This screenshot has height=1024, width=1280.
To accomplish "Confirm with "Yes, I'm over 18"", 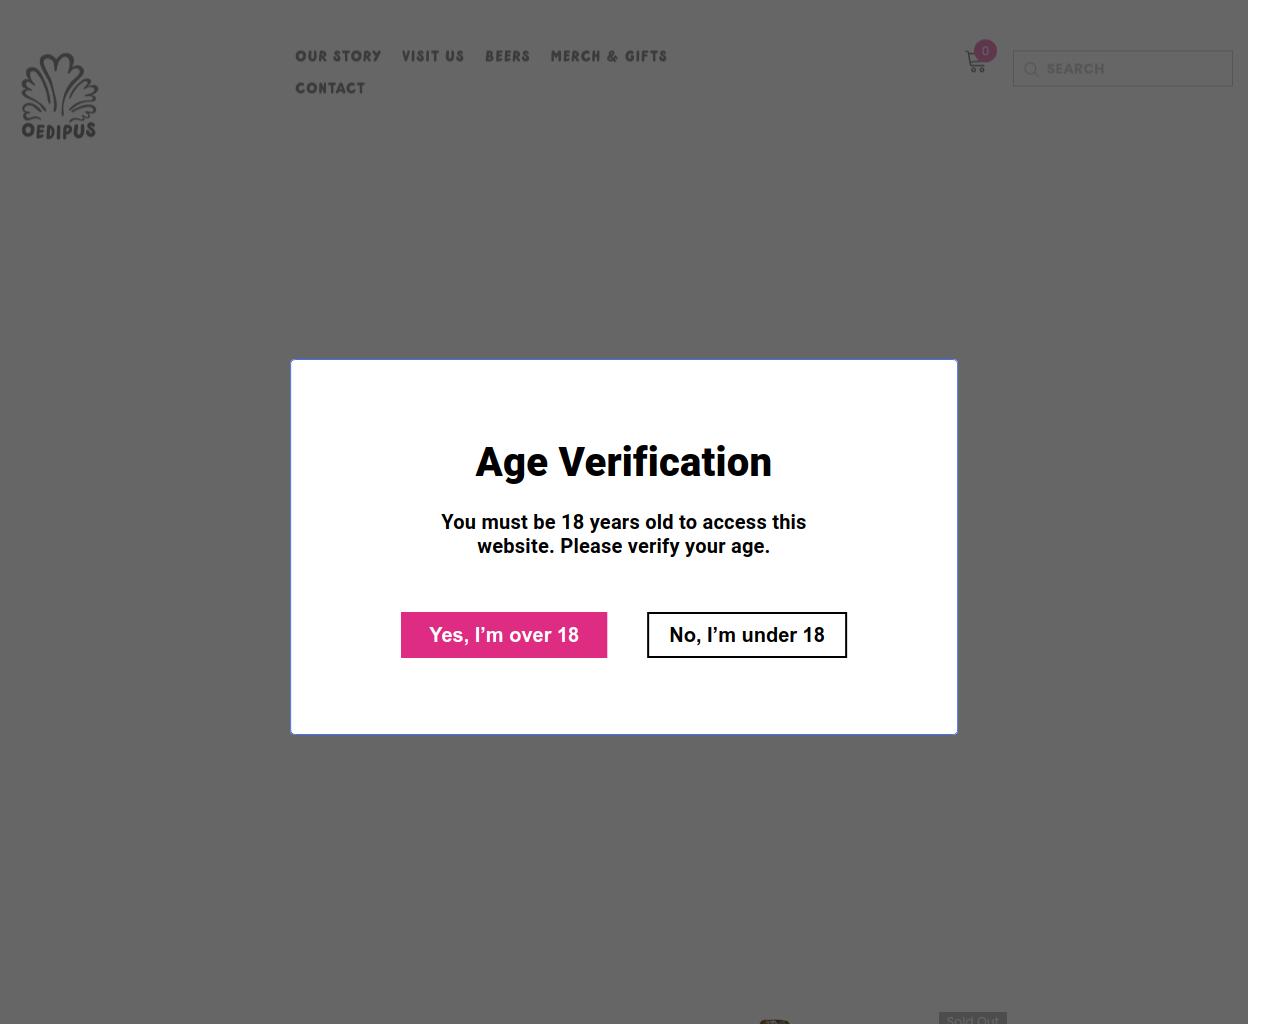I will (504, 635).
